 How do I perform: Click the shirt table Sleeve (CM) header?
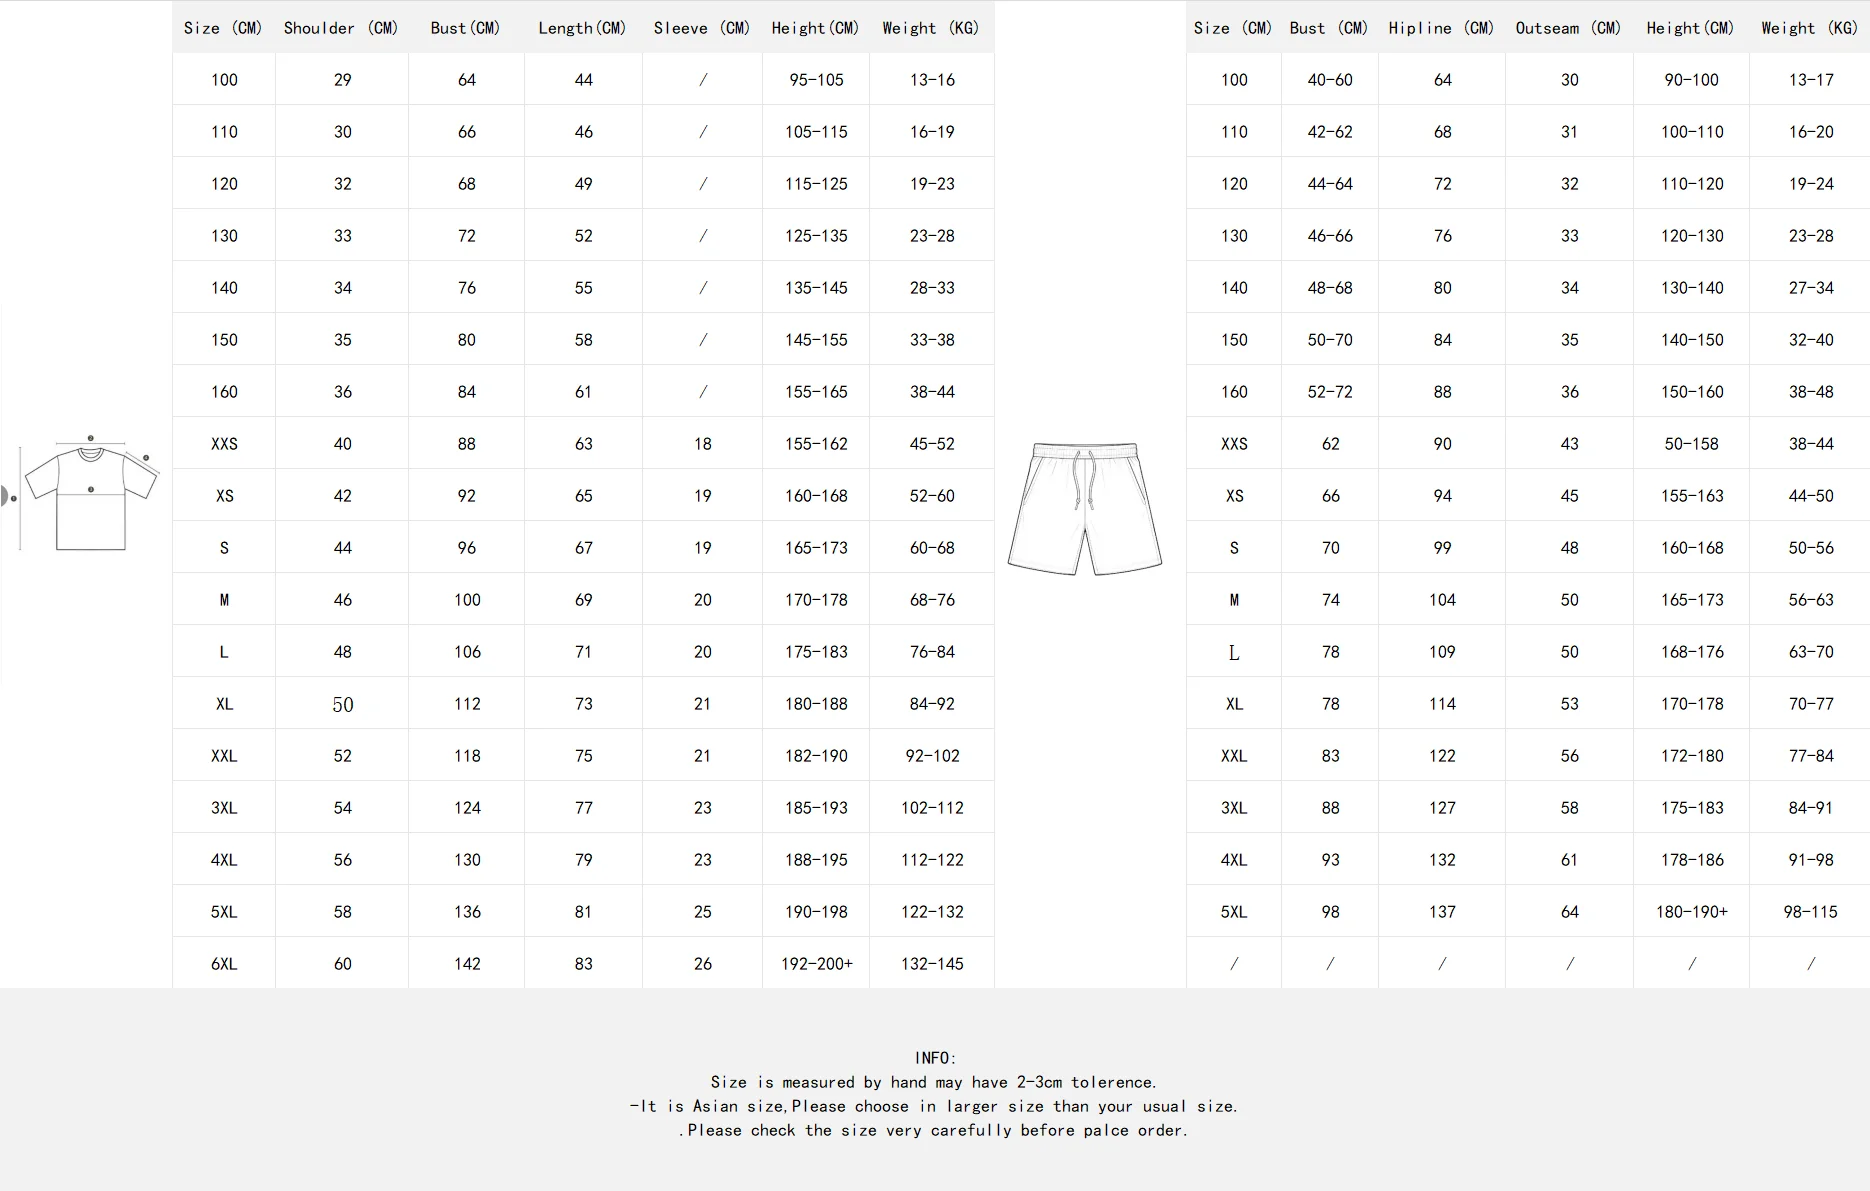(x=702, y=28)
